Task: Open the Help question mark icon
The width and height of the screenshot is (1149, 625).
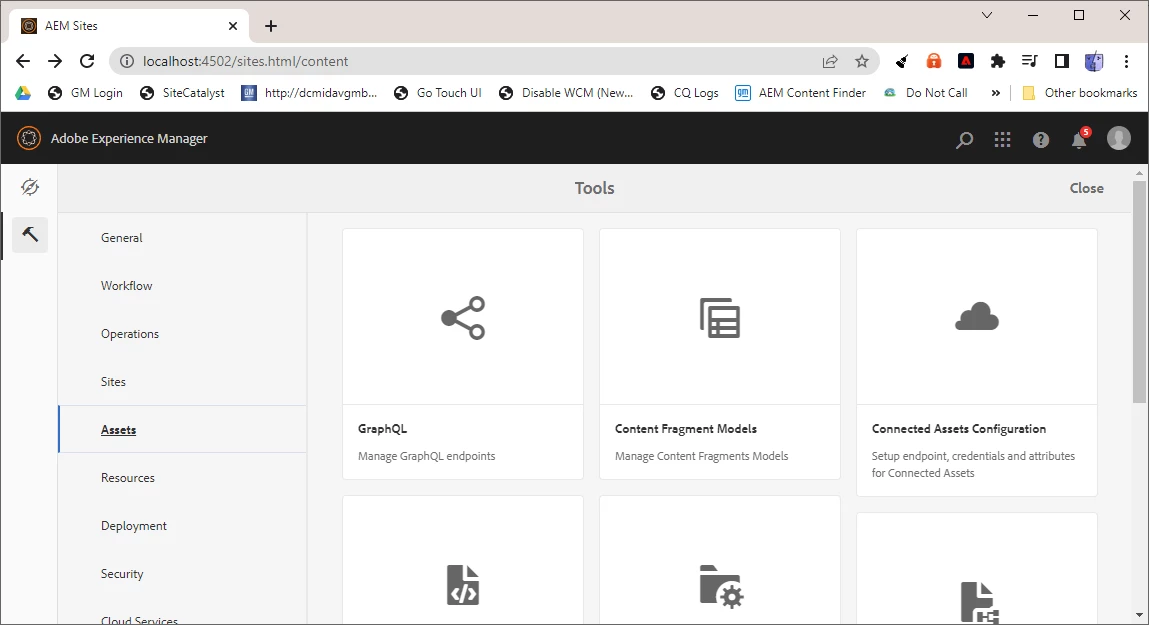Action: (1041, 139)
